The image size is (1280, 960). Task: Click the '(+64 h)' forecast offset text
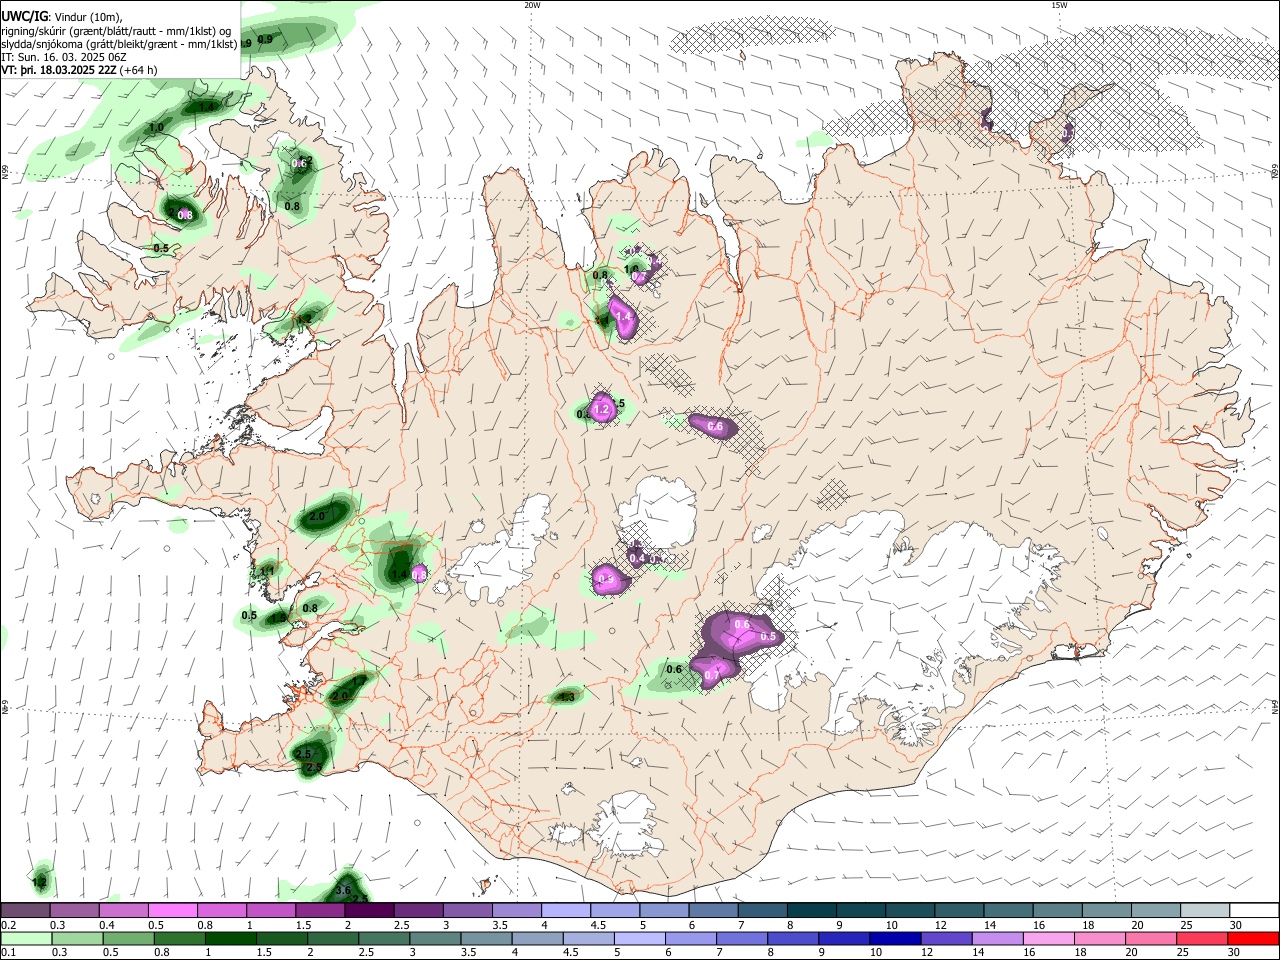pos(139,70)
